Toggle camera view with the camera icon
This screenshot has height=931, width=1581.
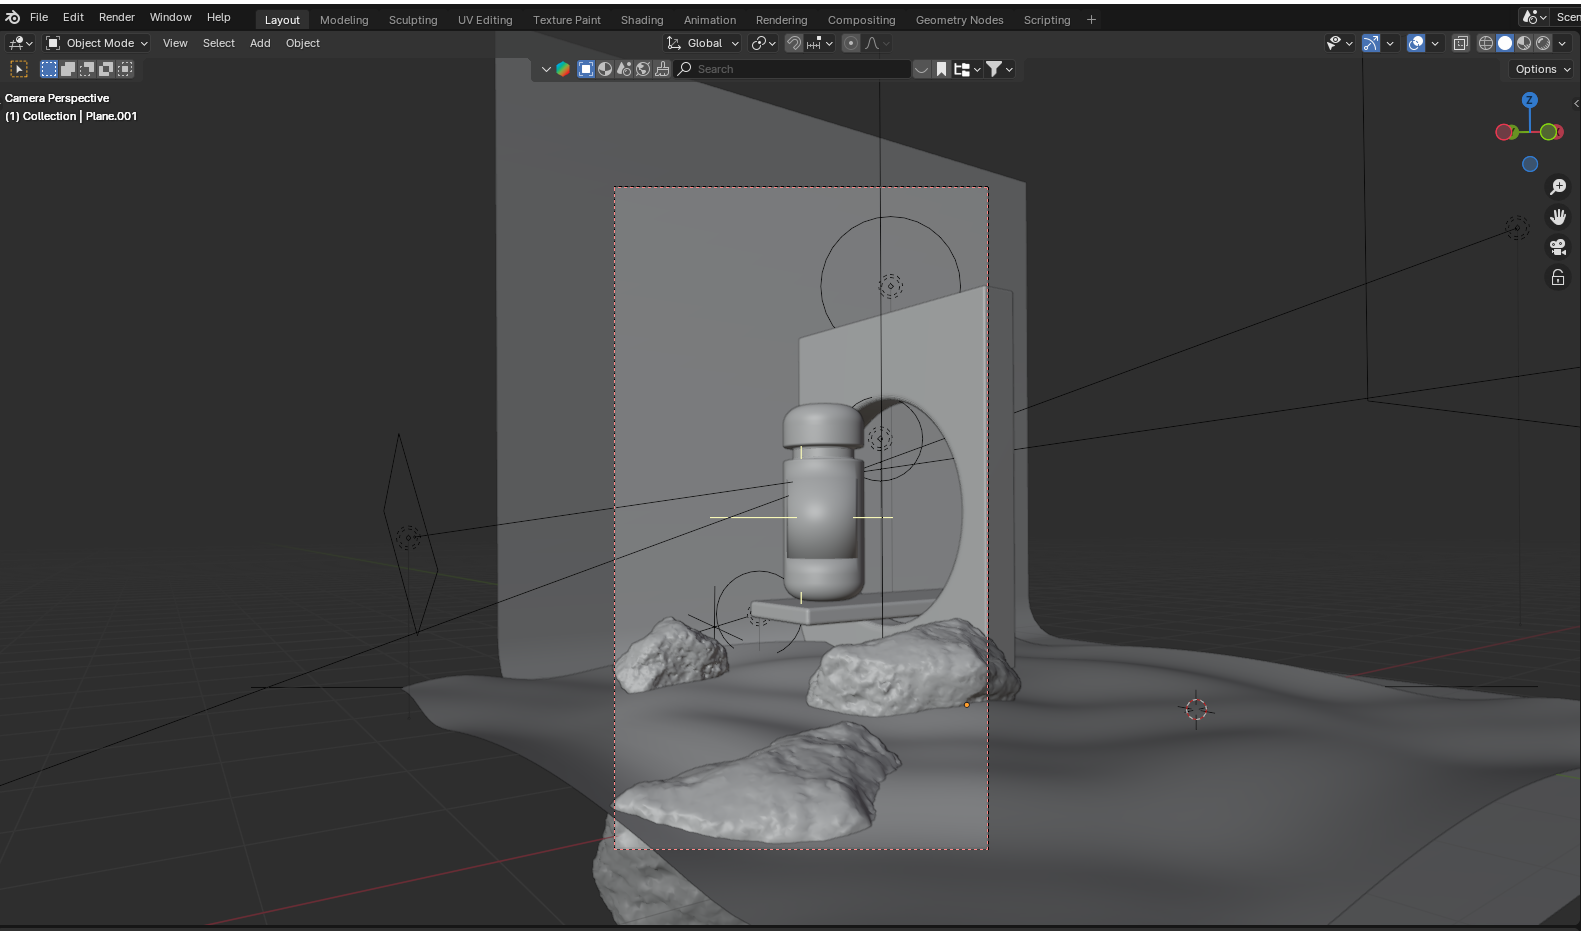click(1557, 247)
